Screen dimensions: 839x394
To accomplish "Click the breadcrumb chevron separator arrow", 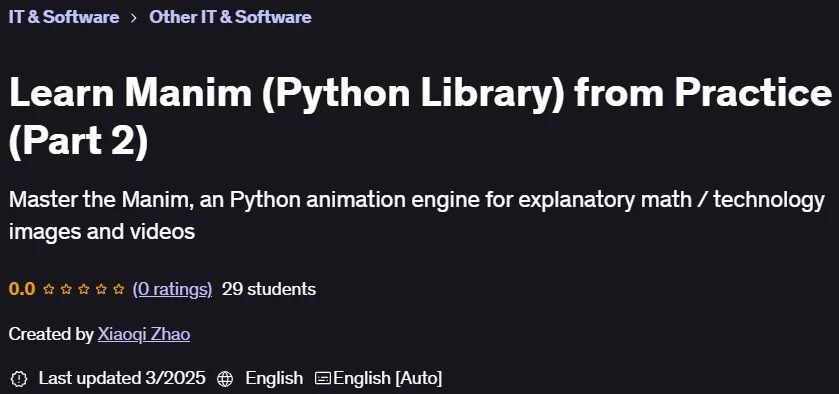I will (134, 18).
